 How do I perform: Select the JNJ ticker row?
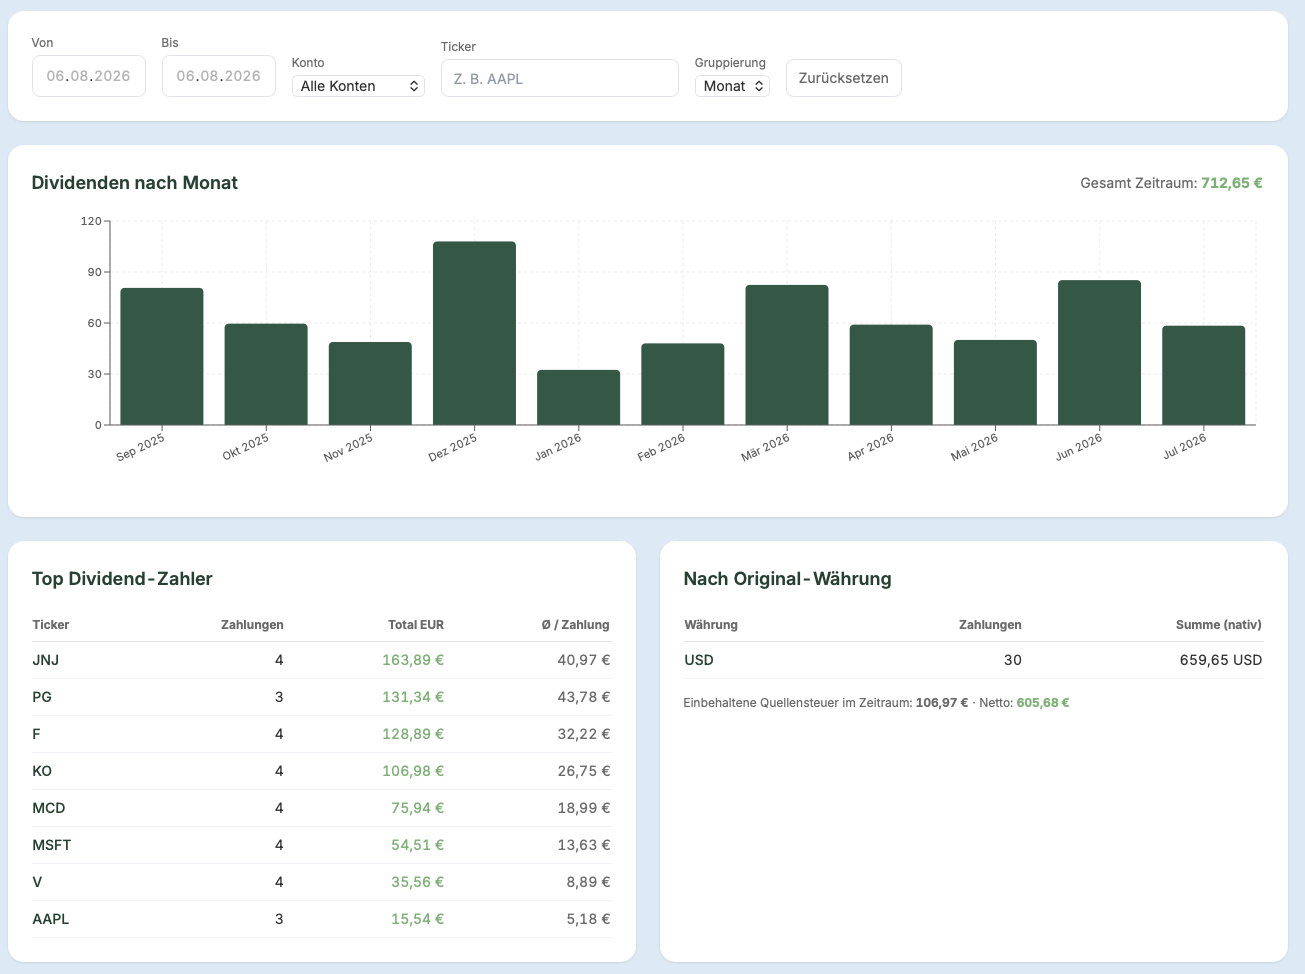pos(321,660)
